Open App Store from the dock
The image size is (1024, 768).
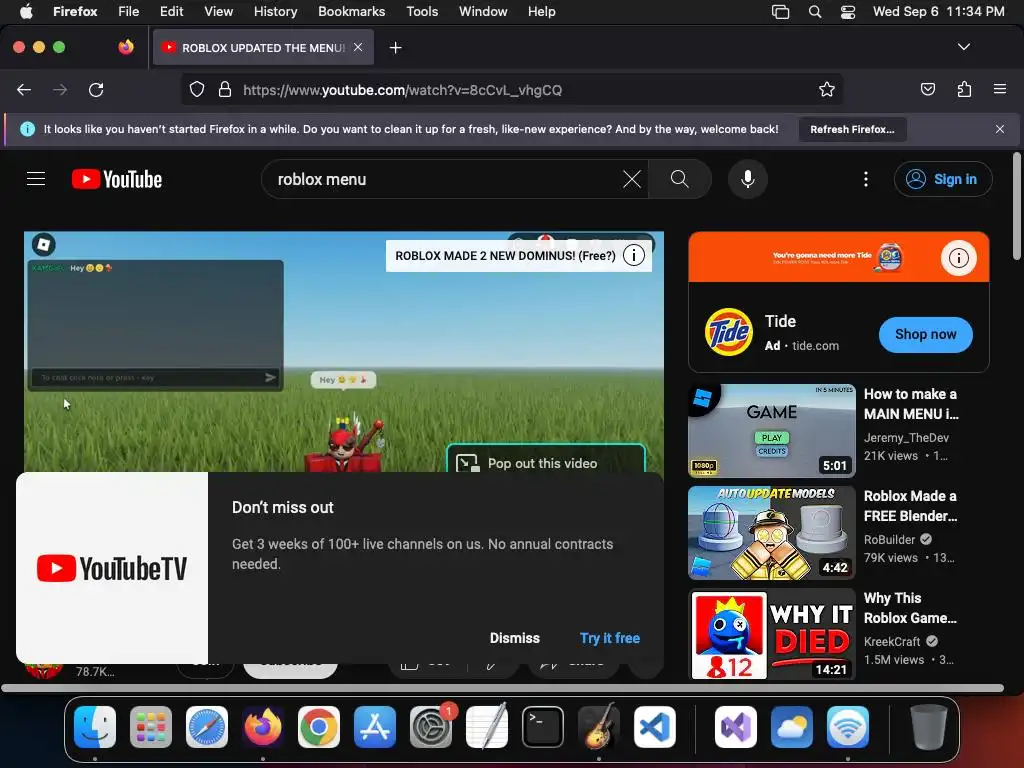pyautogui.click(x=375, y=727)
